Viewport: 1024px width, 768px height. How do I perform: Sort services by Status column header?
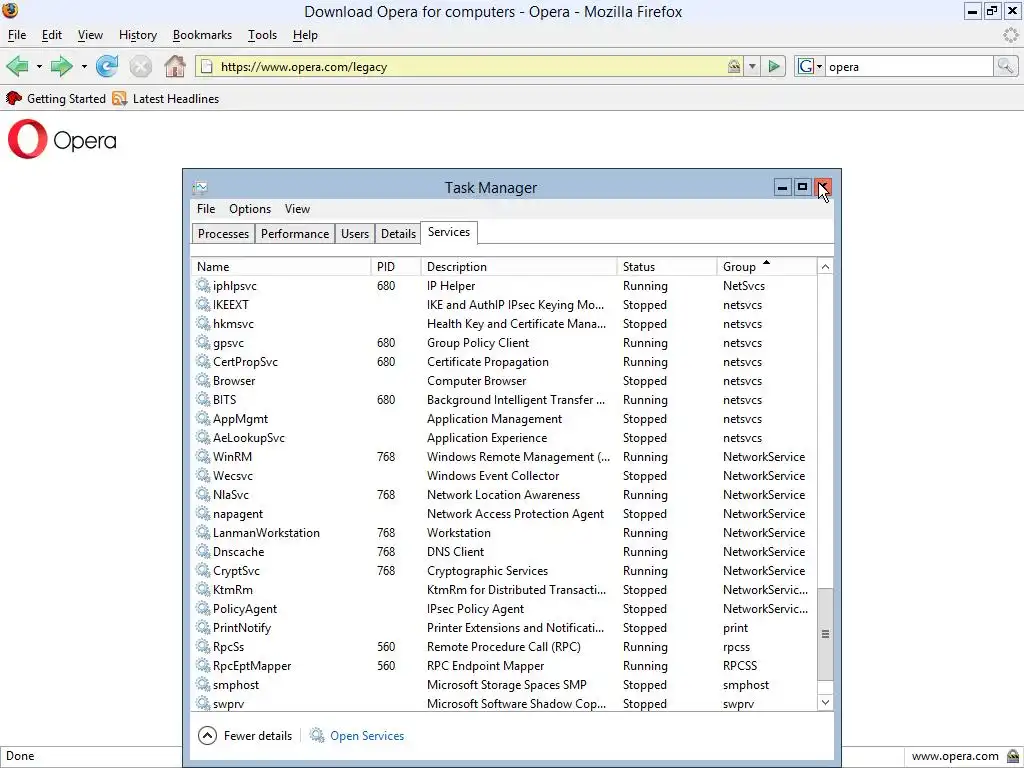point(666,266)
